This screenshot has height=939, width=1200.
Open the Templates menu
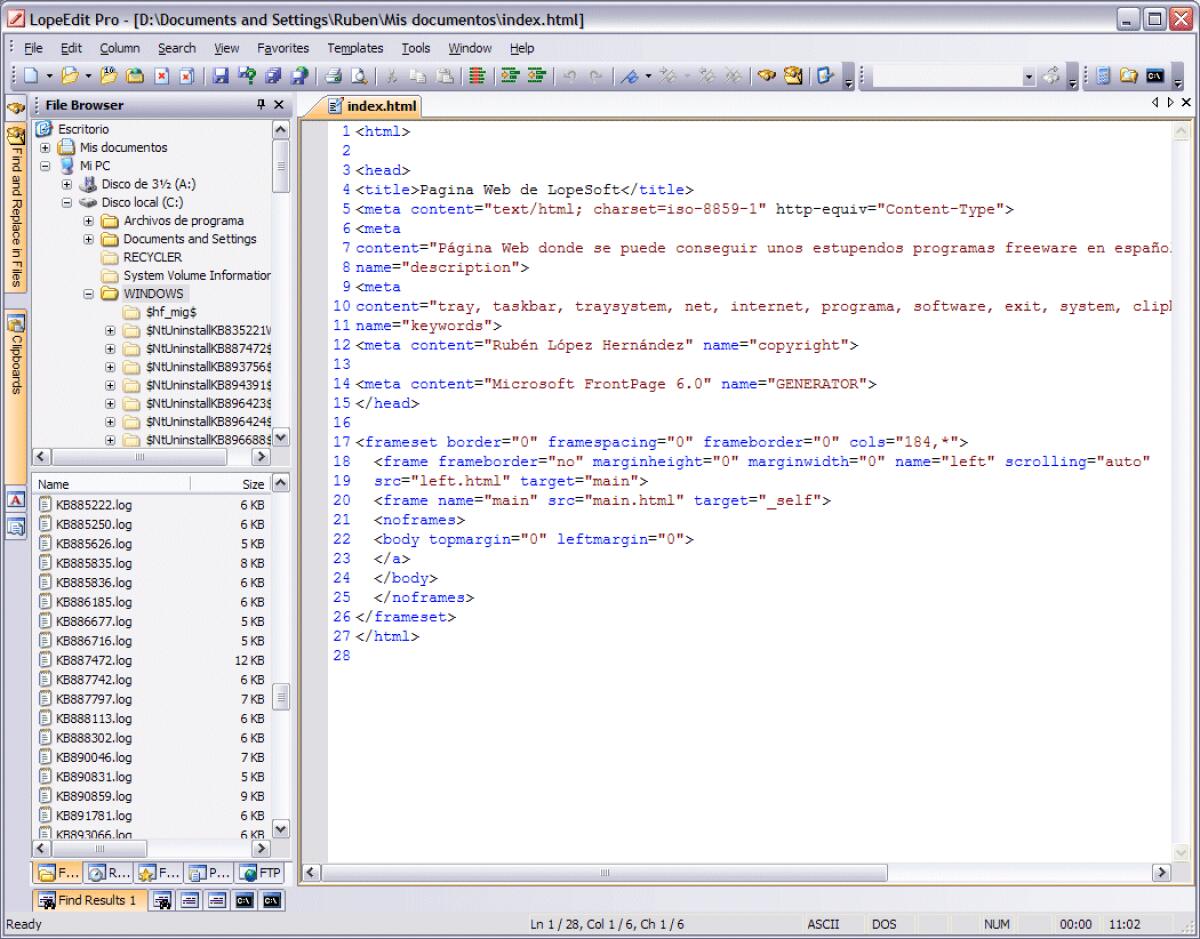[355, 47]
